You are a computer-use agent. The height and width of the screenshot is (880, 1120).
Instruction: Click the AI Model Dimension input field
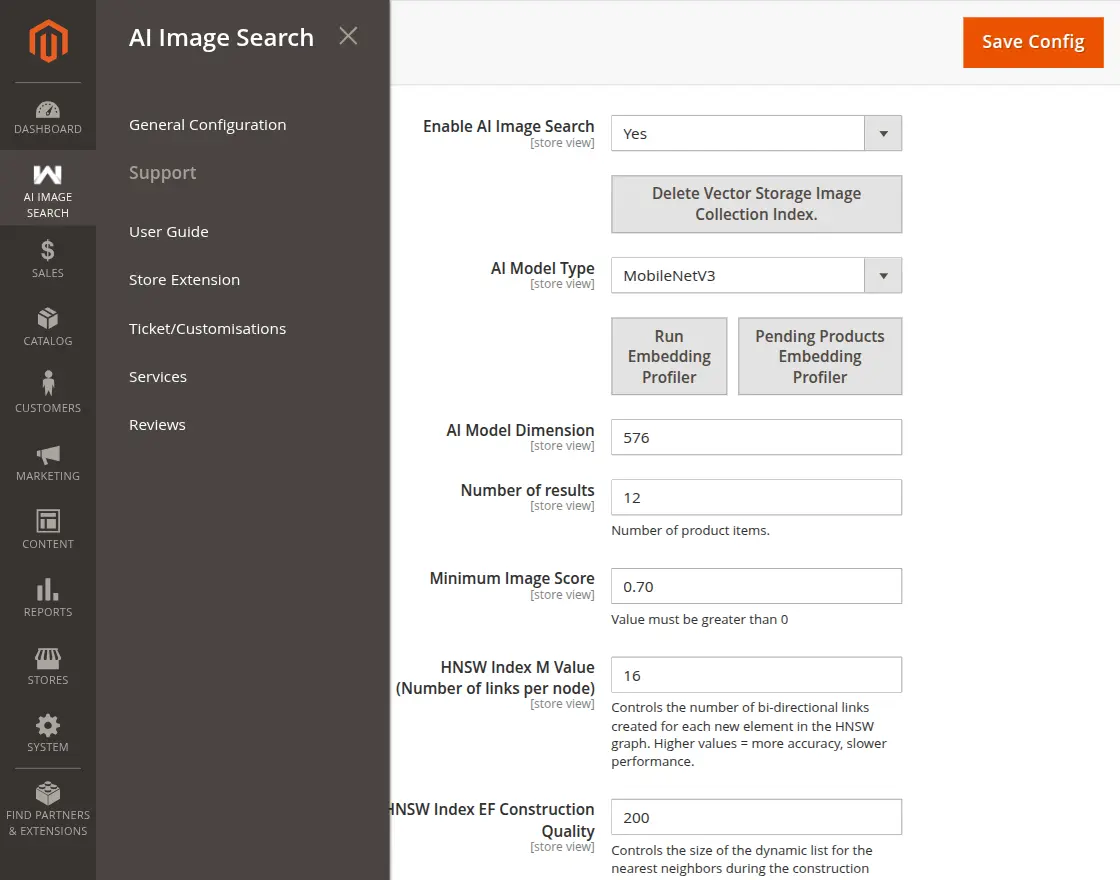[756, 437]
